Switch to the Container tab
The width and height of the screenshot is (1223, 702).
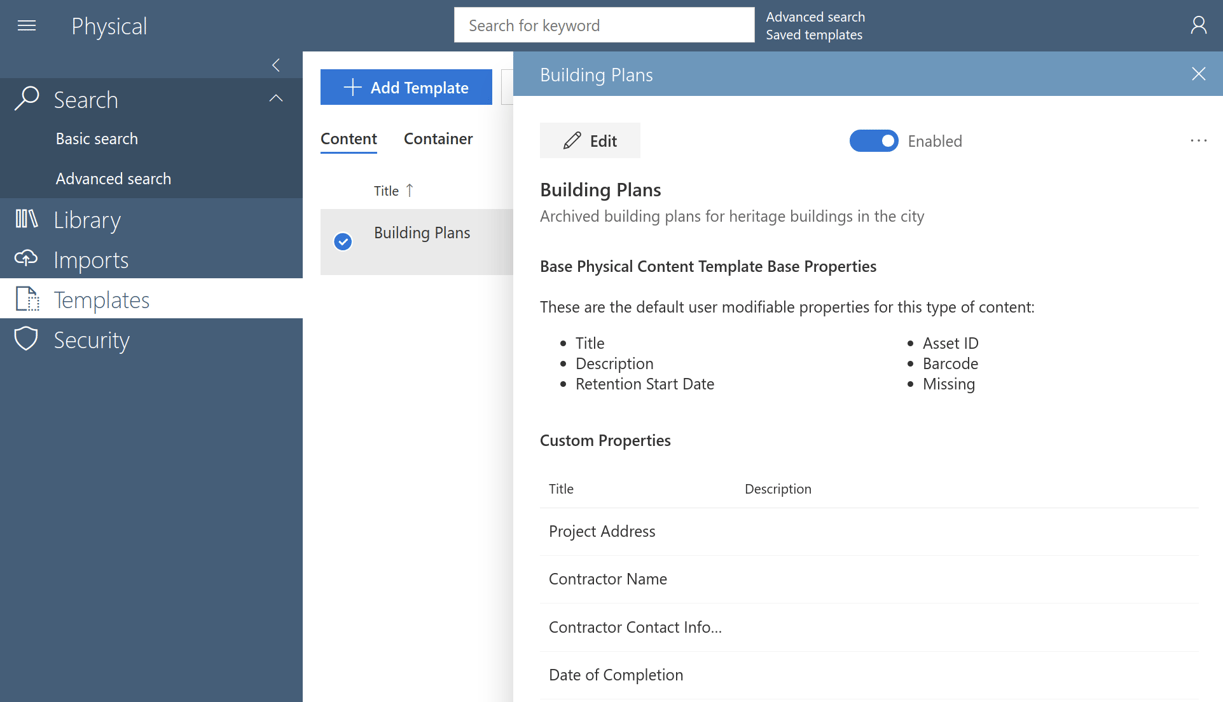[437, 139]
